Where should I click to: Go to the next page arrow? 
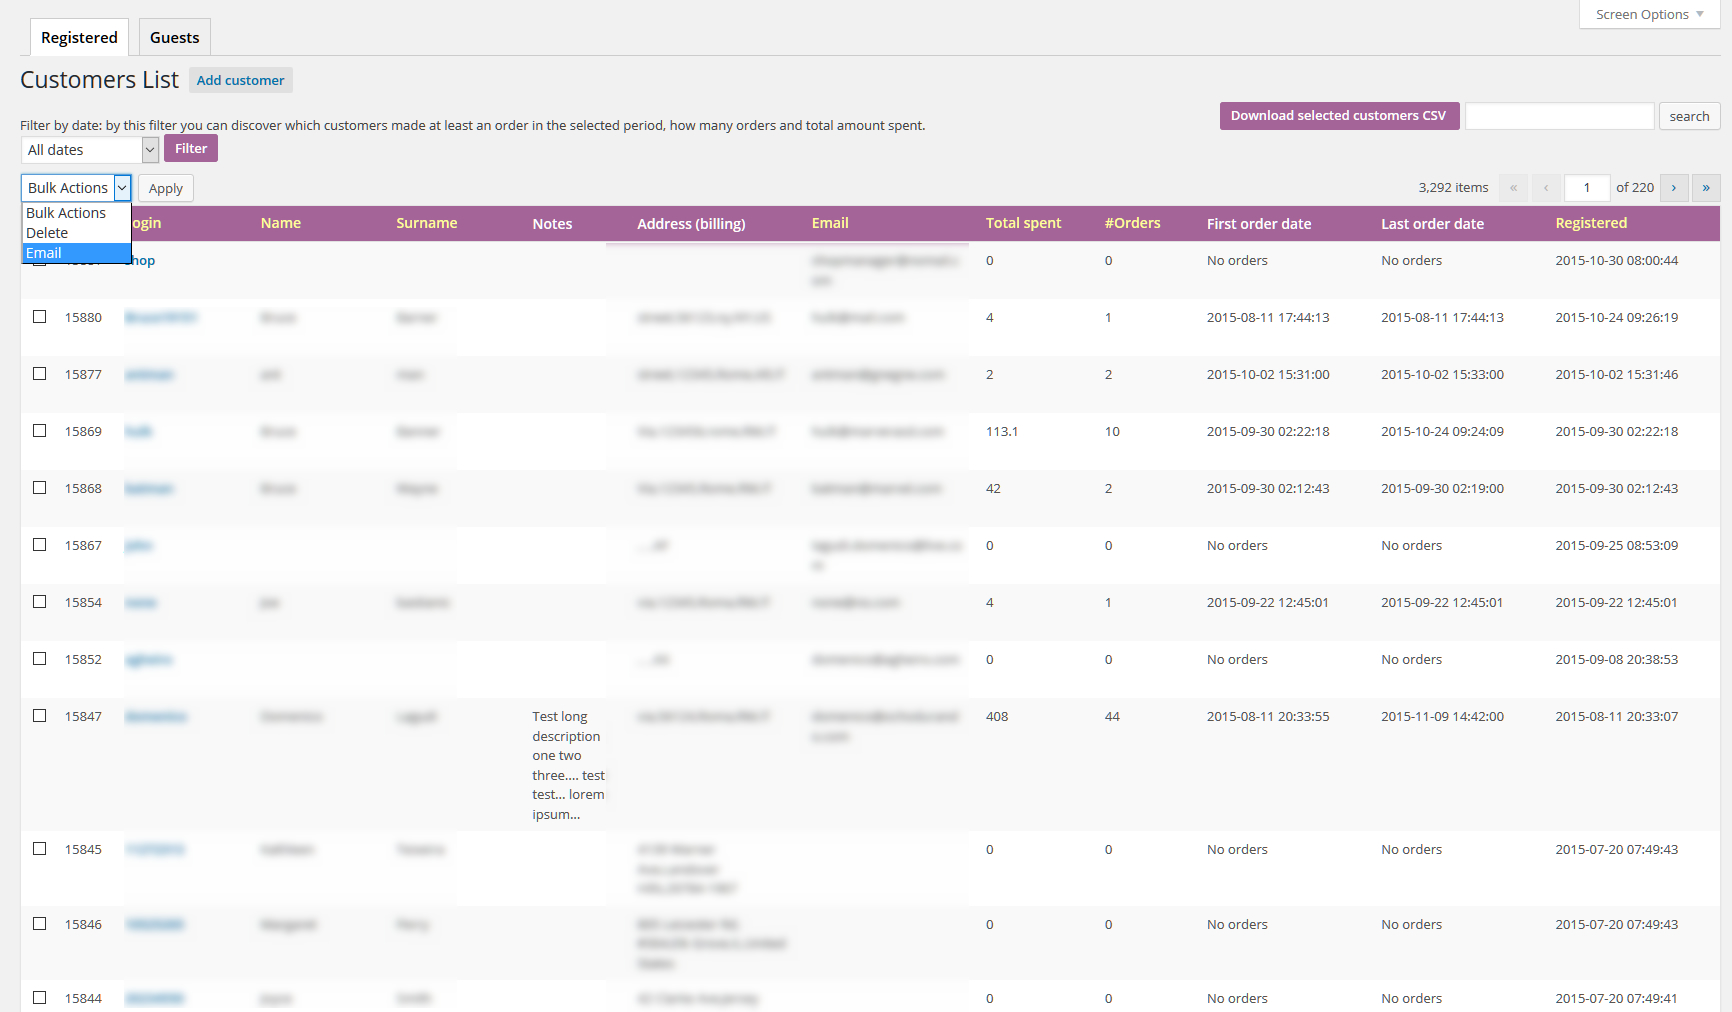(1673, 188)
